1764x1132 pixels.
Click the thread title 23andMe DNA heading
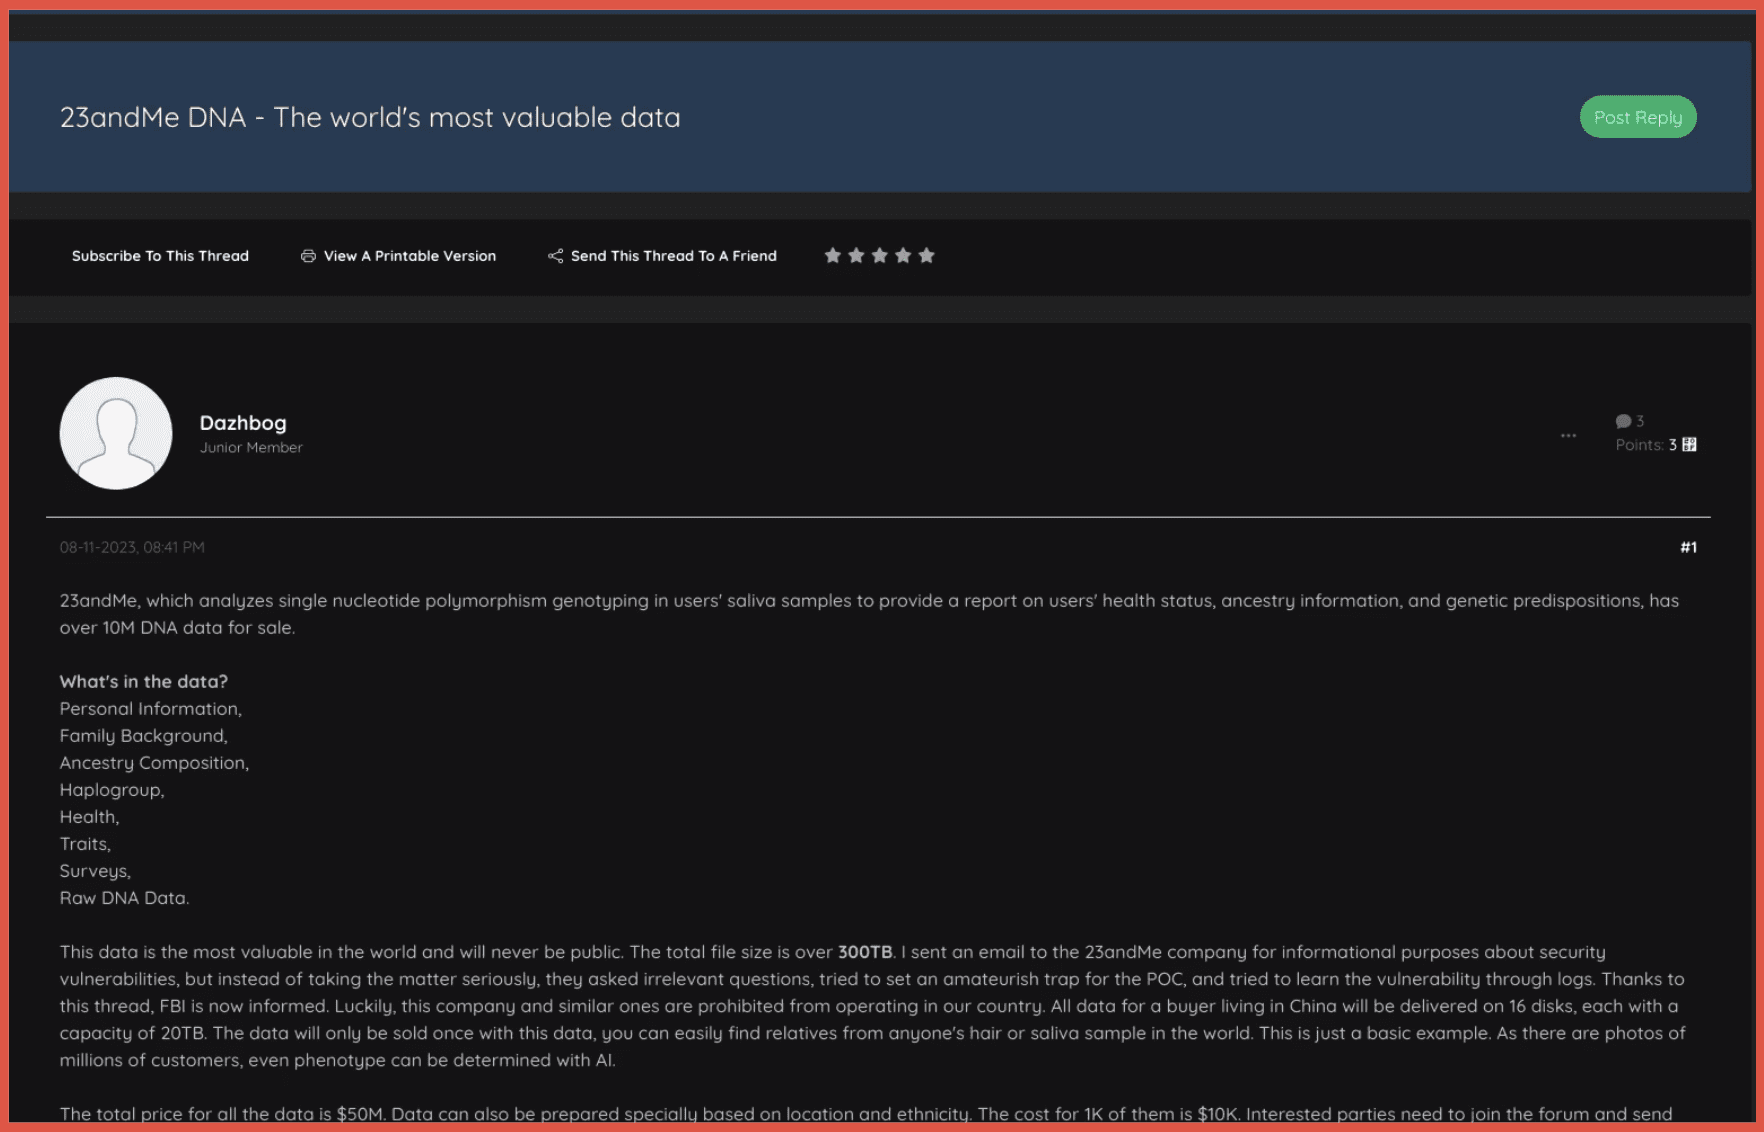click(x=370, y=117)
